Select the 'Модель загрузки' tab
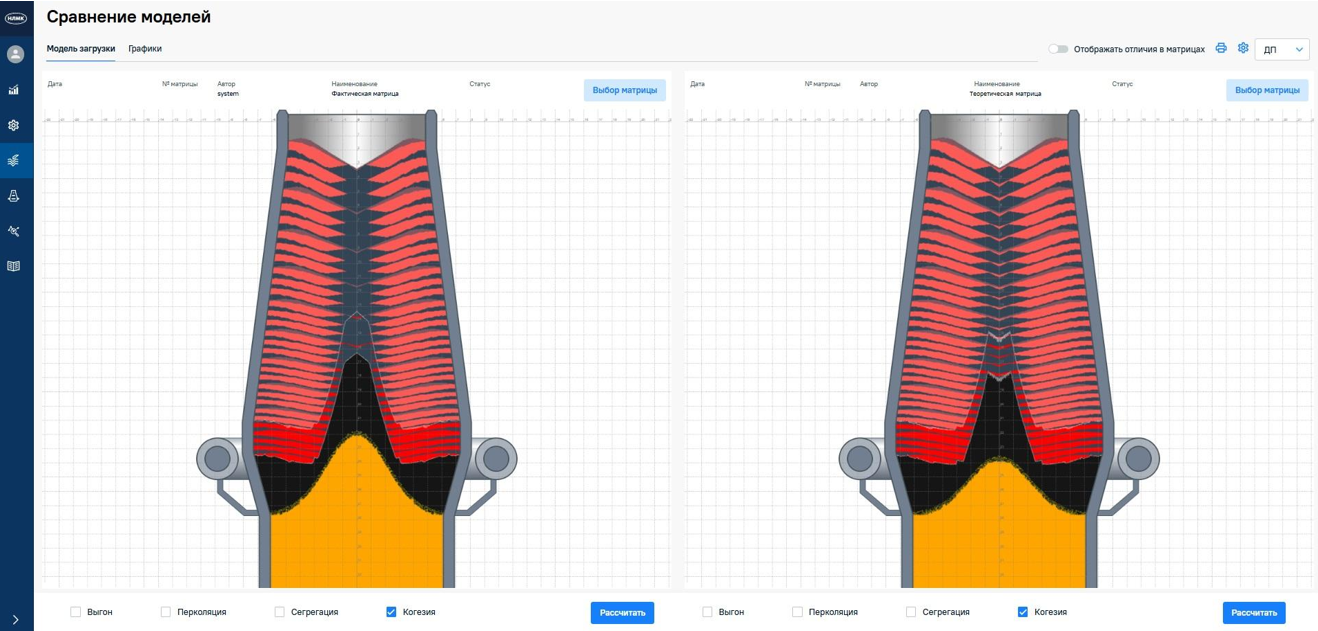 (81, 49)
